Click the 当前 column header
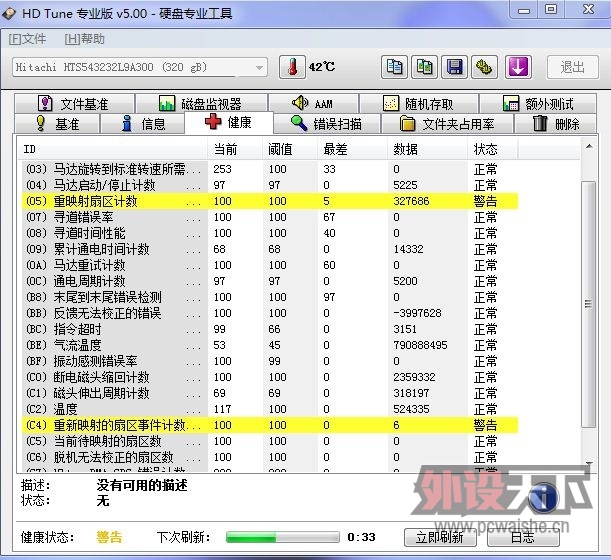611x560 pixels. click(x=235, y=149)
